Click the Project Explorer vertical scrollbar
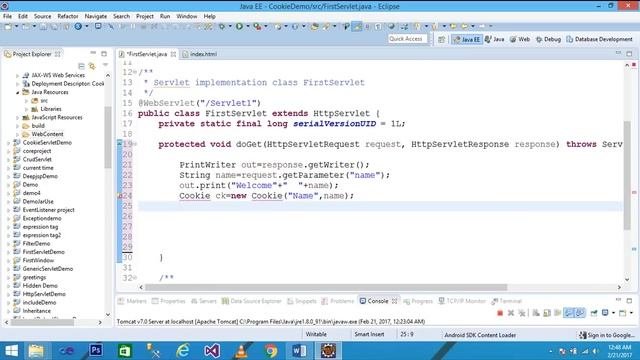The width and height of the screenshot is (640, 360). (108, 137)
